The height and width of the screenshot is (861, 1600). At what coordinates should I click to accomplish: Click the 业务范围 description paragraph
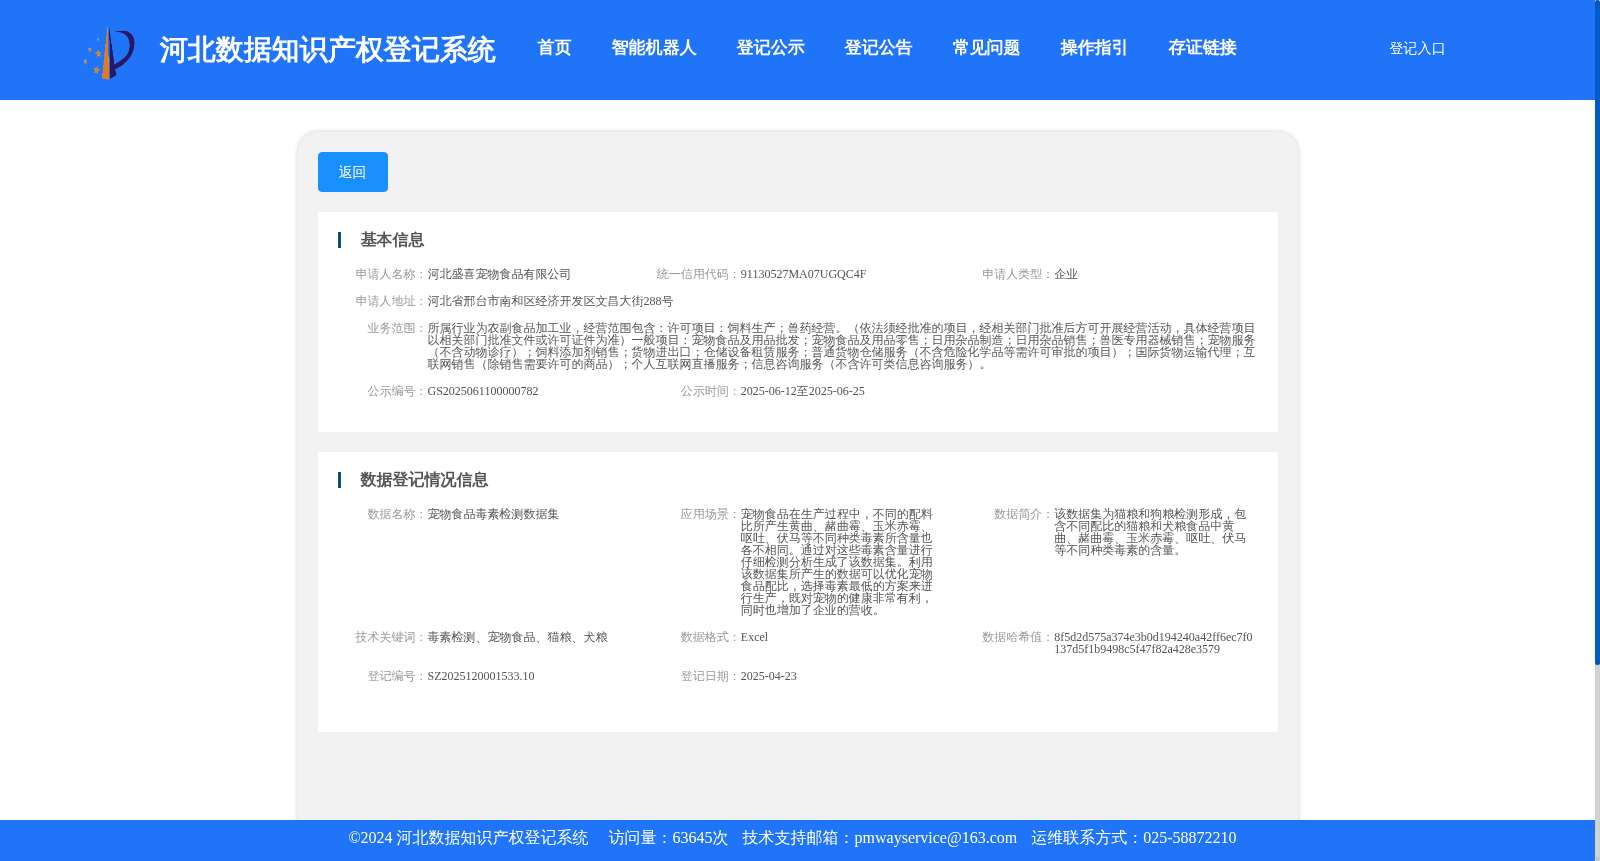841,346
